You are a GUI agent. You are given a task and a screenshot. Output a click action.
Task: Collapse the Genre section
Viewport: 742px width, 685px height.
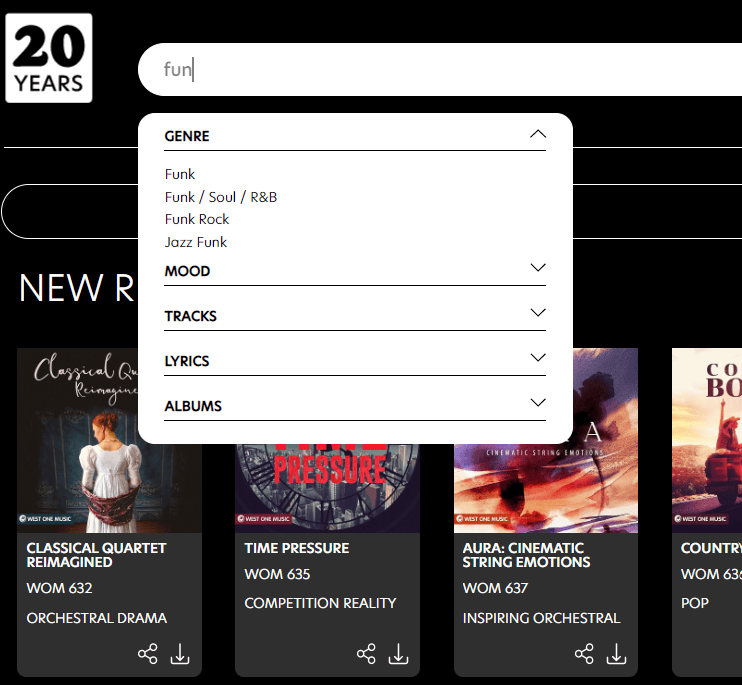click(x=538, y=134)
